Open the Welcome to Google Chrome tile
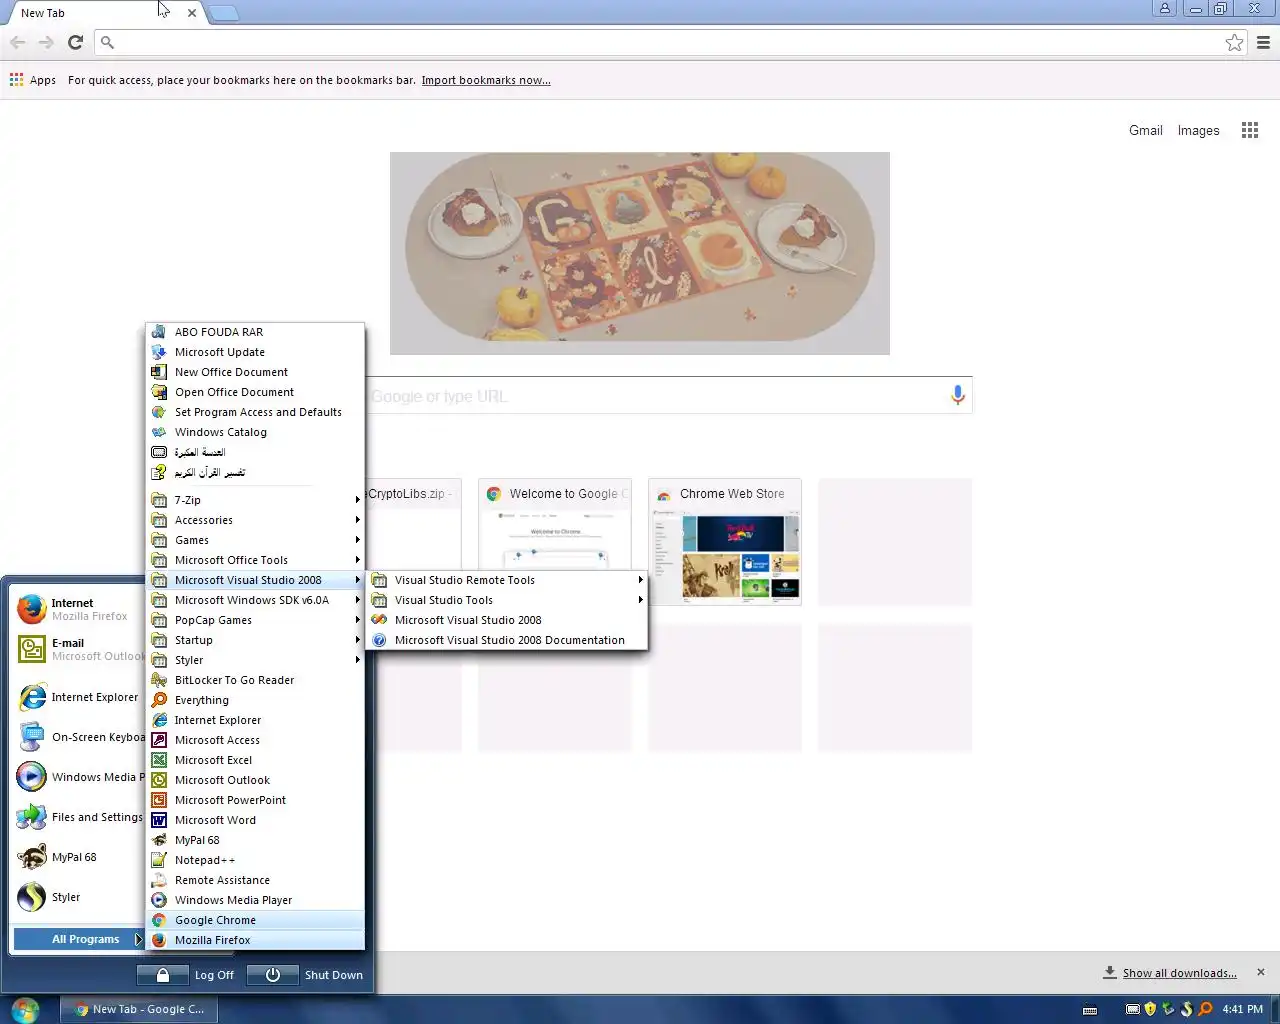 [555, 542]
